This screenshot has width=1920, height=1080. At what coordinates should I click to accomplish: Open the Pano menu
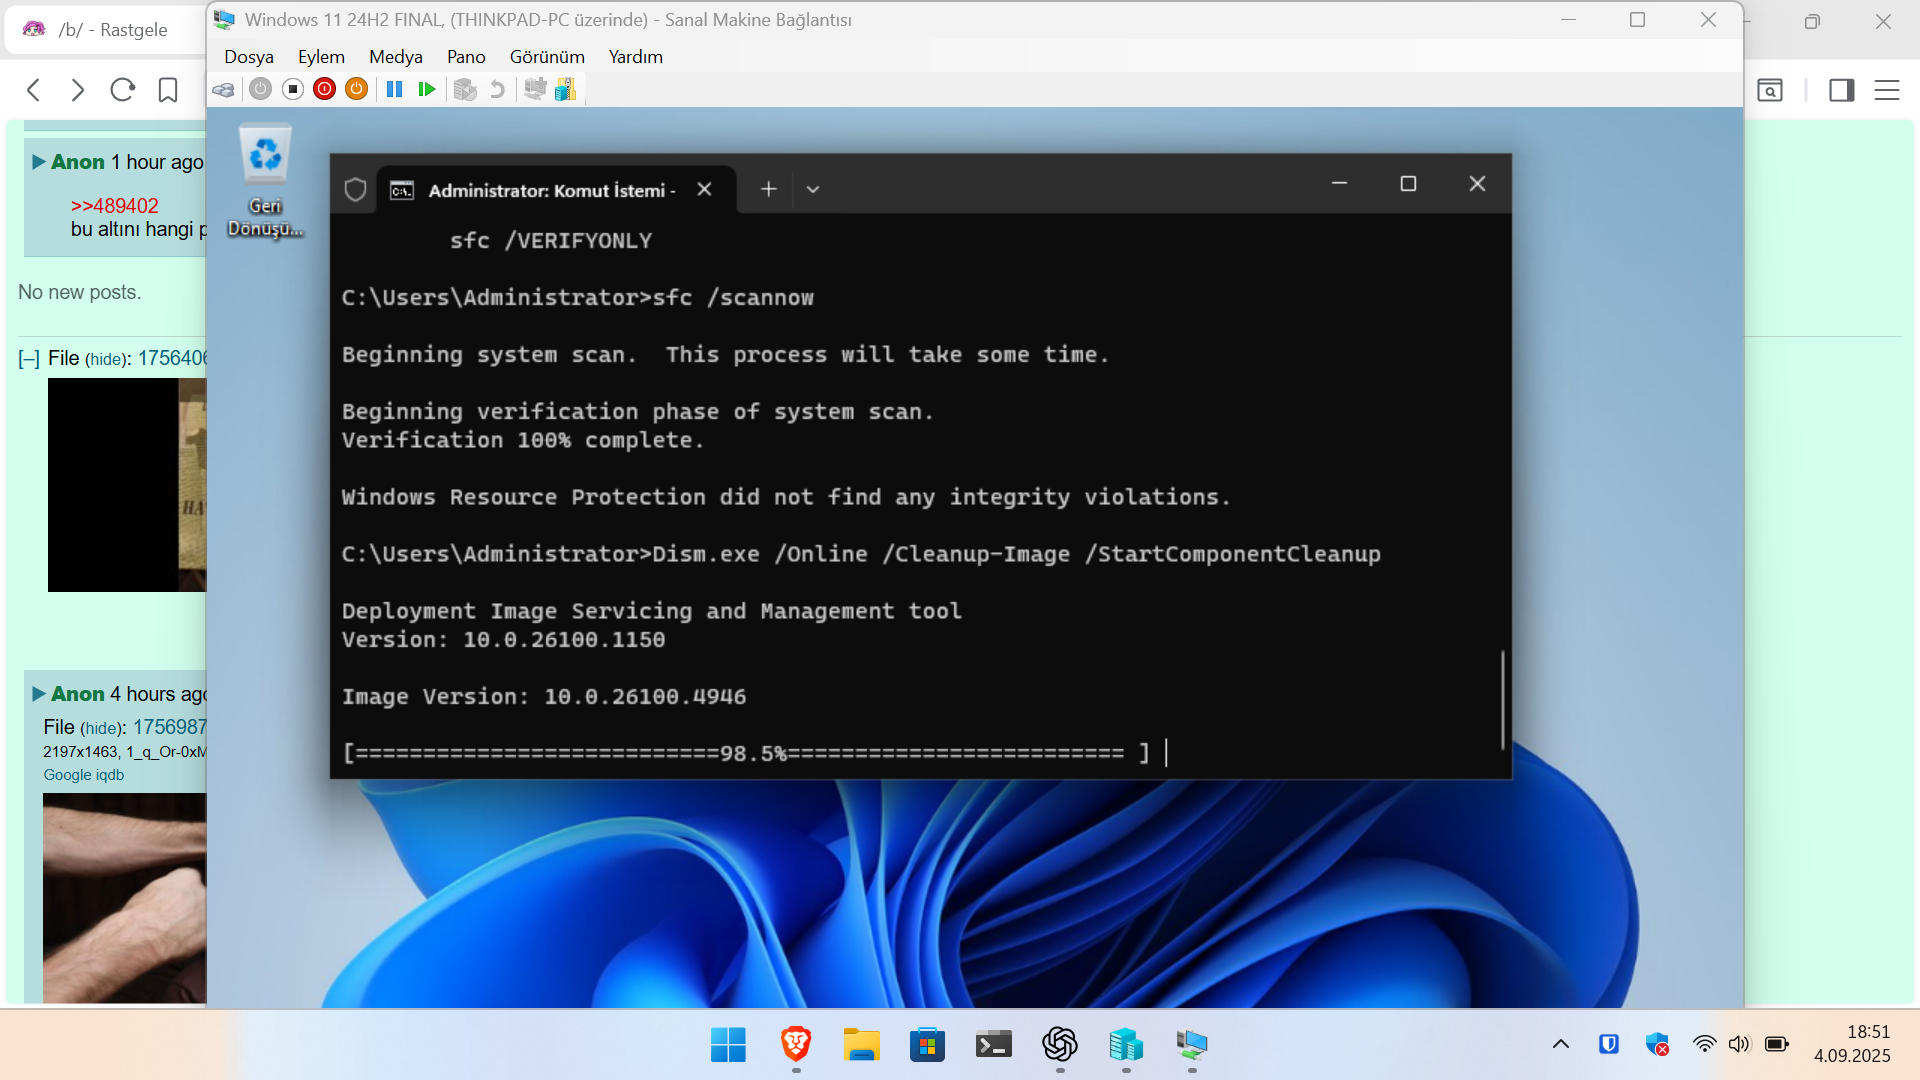(x=466, y=57)
